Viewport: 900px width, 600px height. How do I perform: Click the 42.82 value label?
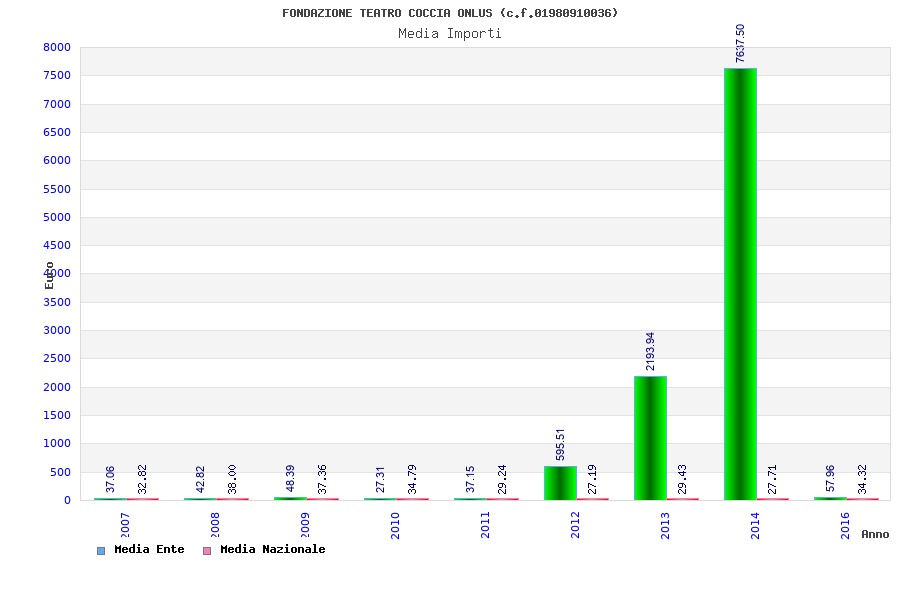200,479
